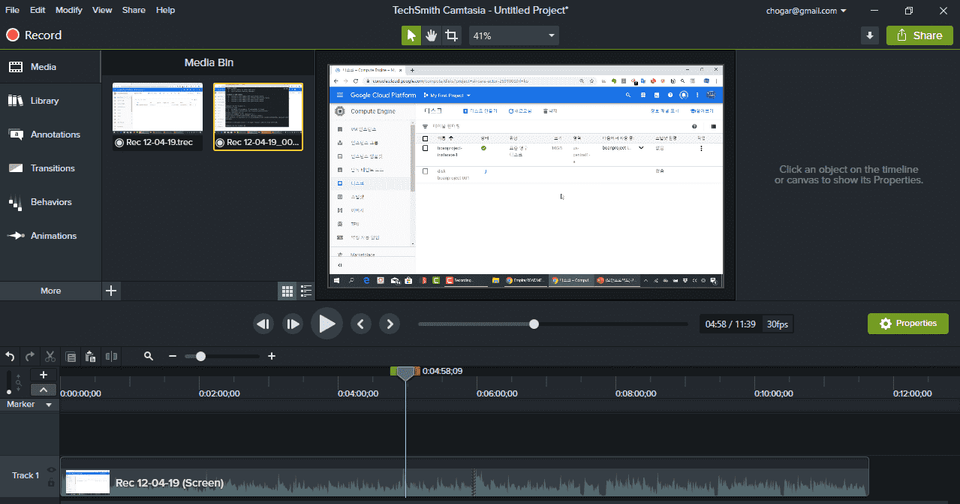Viewport: 960px width, 504px height.
Task: Undo the last action
Action: coord(10,356)
